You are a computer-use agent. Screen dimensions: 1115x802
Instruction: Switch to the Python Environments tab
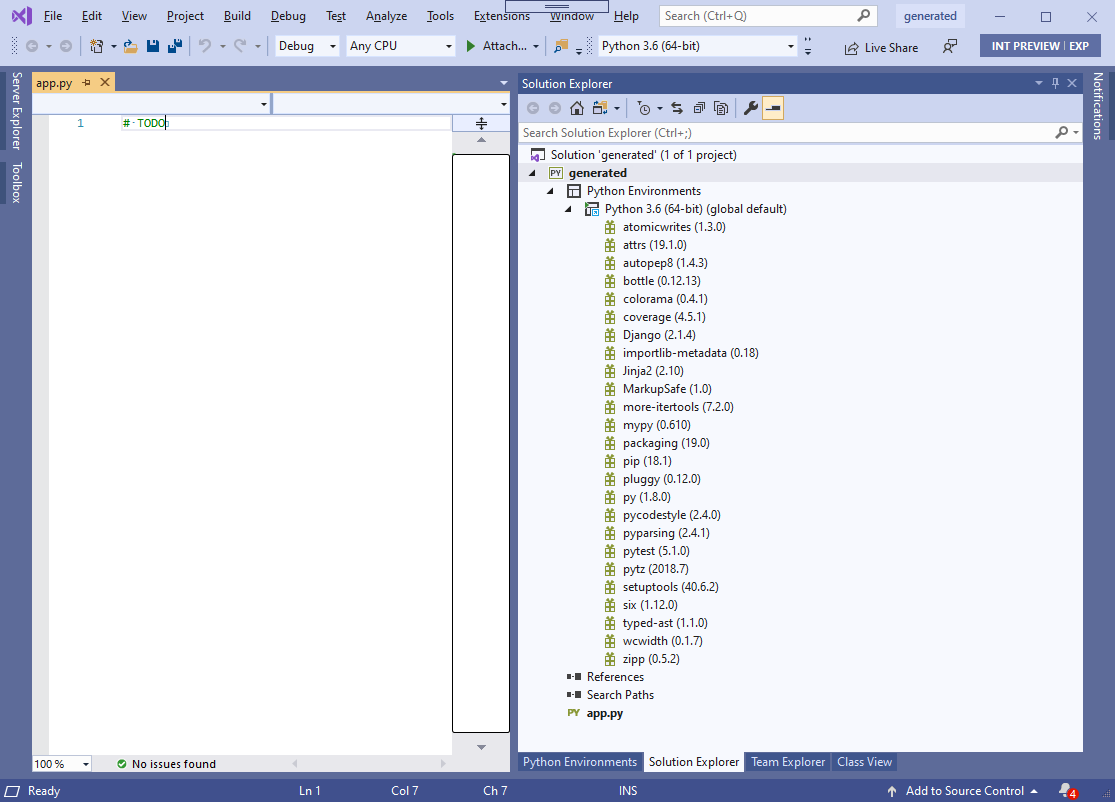pos(580,761)
